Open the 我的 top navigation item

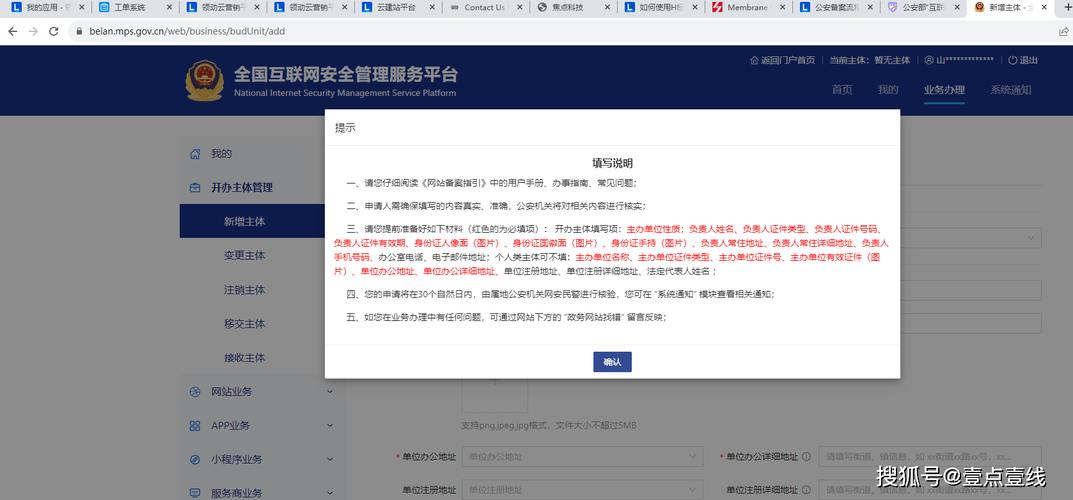(888, 90)
